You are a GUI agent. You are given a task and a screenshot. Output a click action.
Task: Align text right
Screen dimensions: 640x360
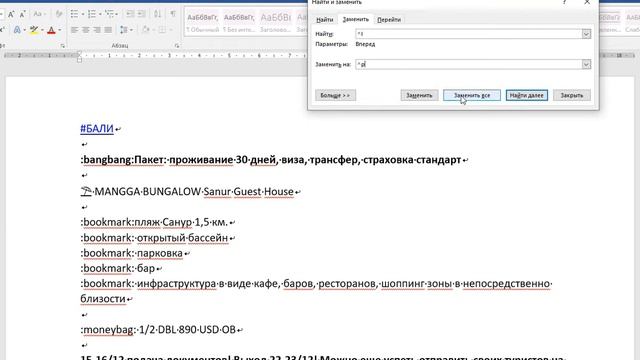97,30
